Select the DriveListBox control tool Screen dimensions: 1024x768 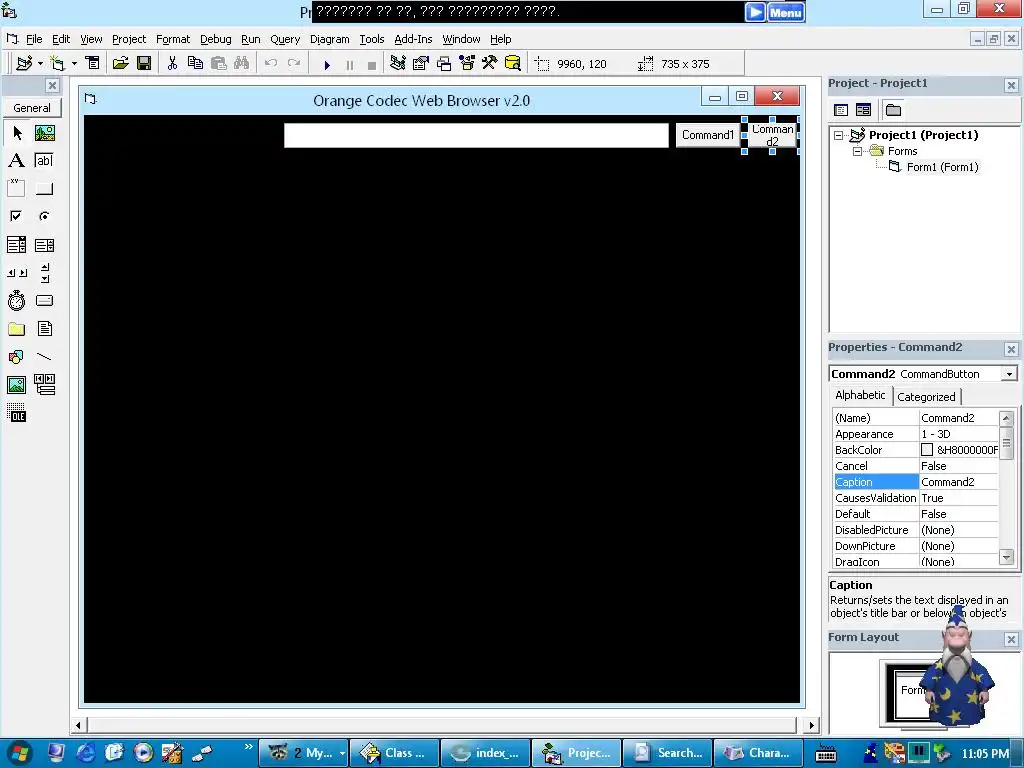click(x=44, y=300)
